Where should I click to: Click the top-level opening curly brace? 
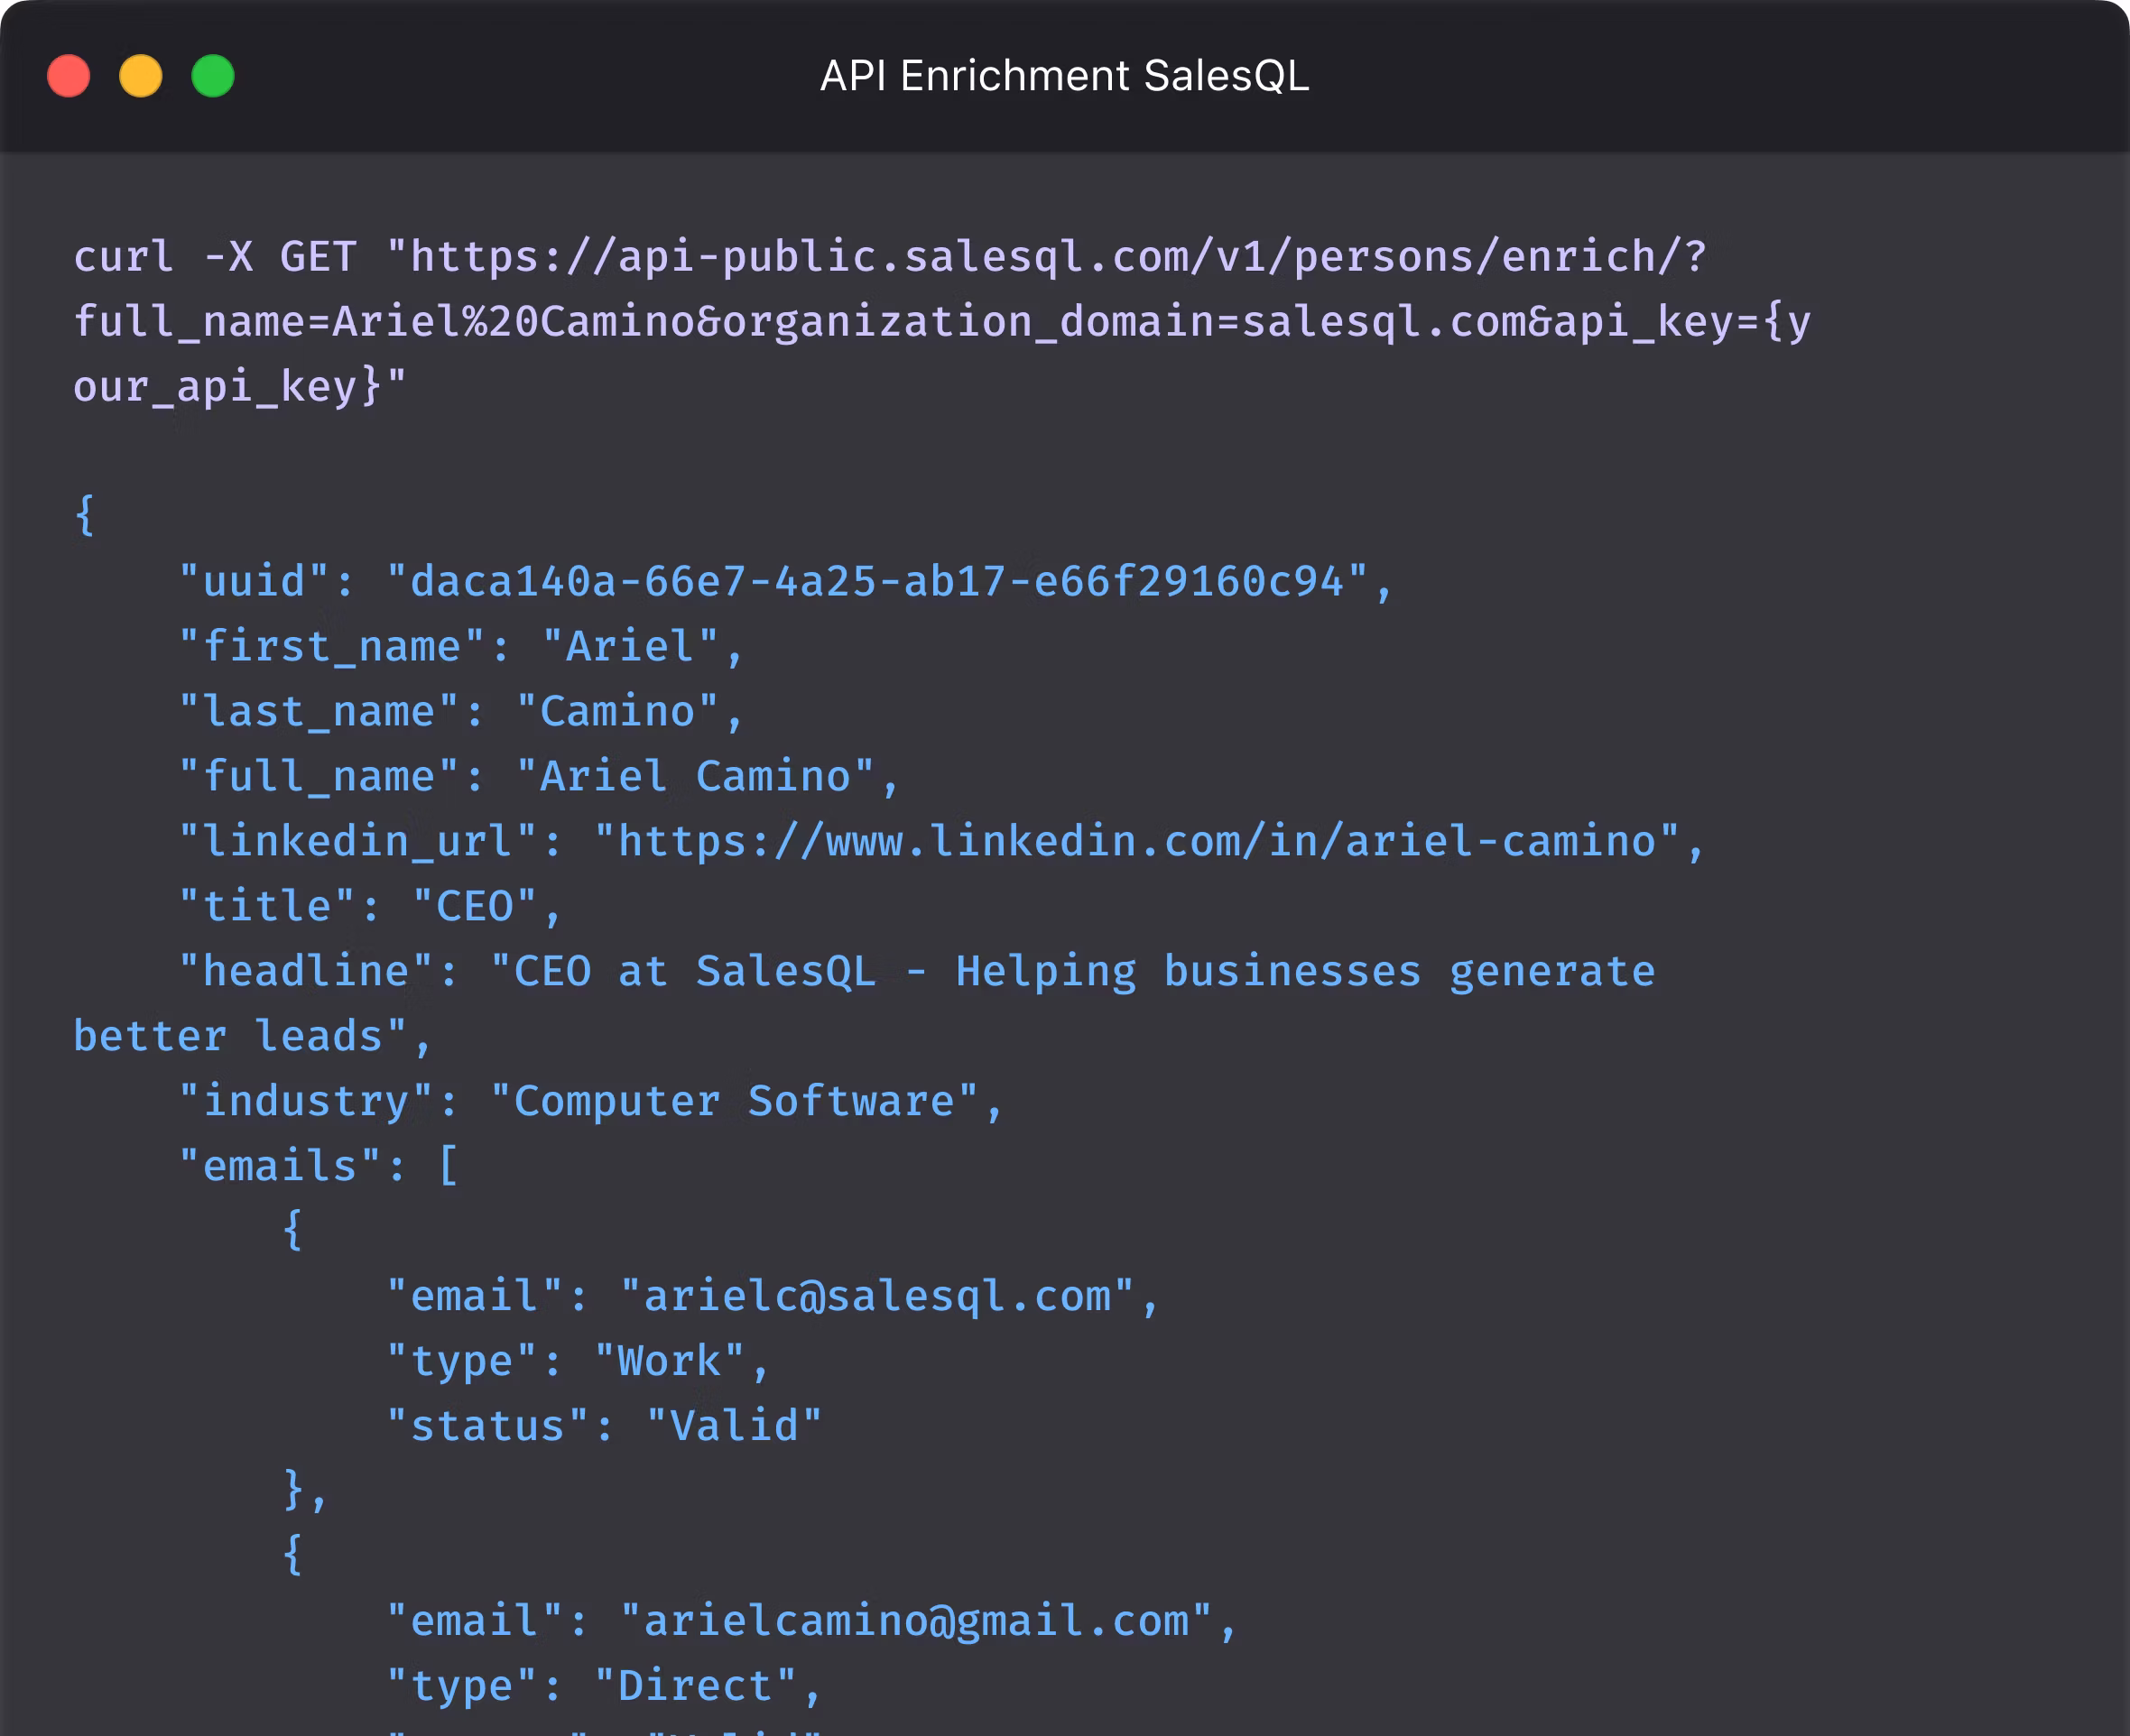pyautogui.click(x=85, y=516)
